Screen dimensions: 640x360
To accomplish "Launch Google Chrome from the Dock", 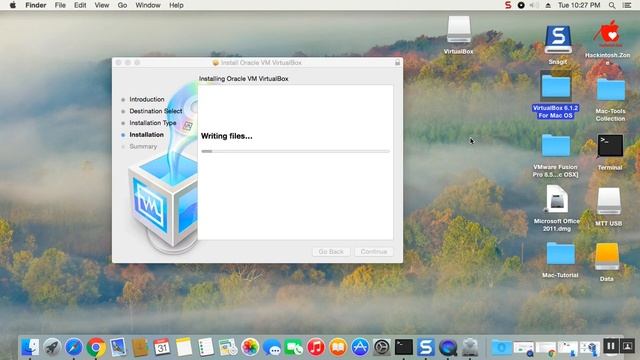I will tap(96, 347).
